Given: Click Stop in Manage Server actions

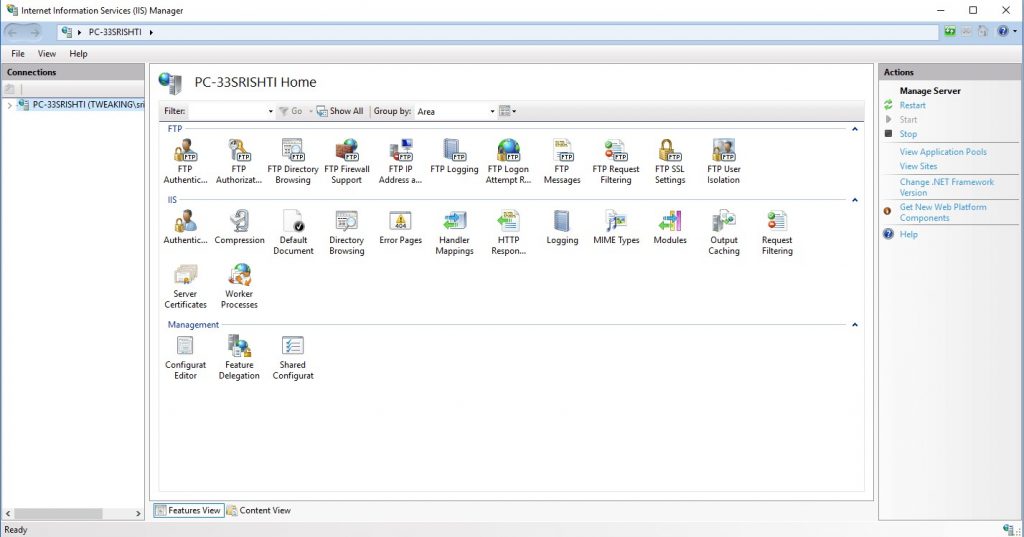Looking at the screenshot, I should (x=908, y=134).
